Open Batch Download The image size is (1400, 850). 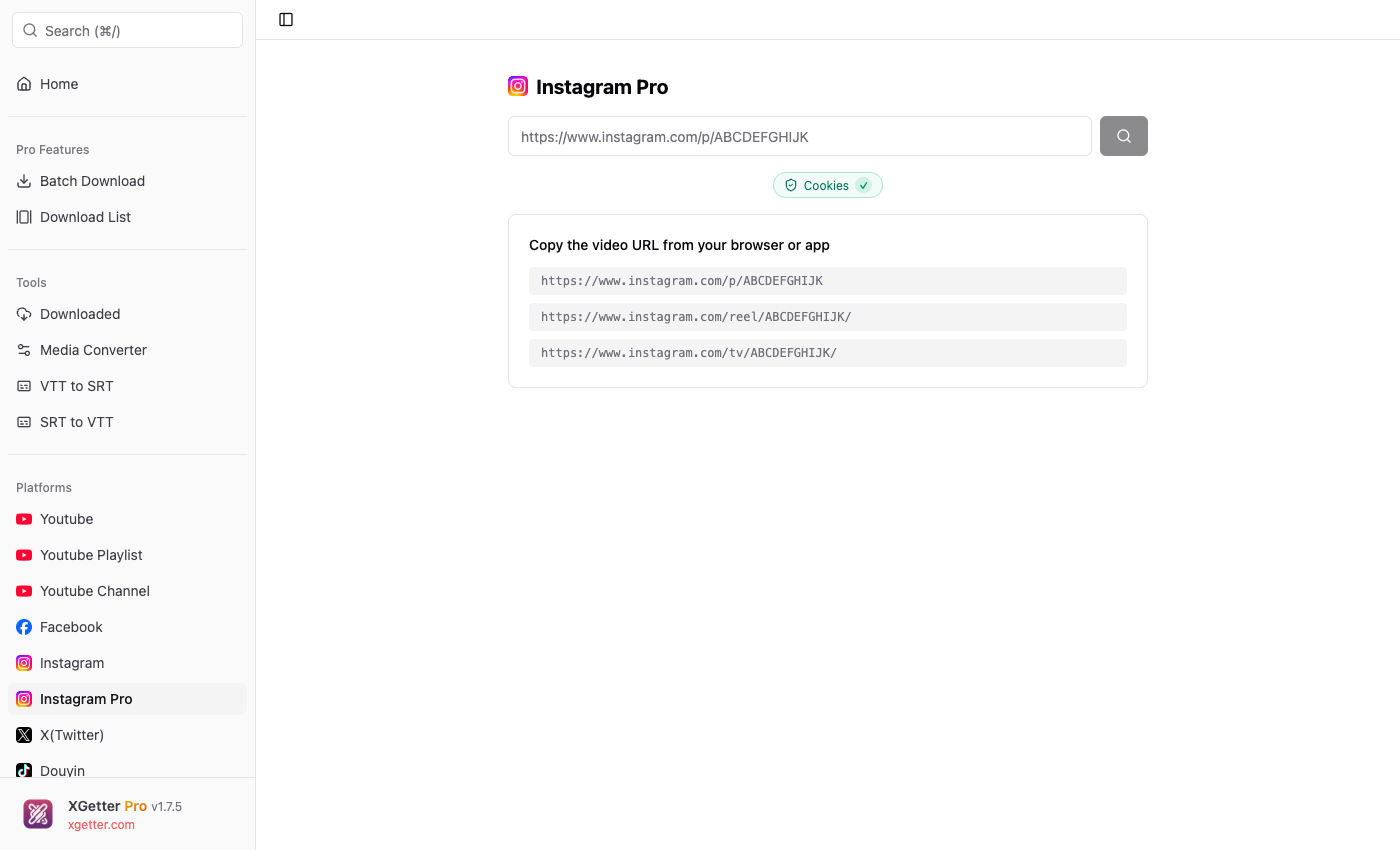[x=127, y=181]
